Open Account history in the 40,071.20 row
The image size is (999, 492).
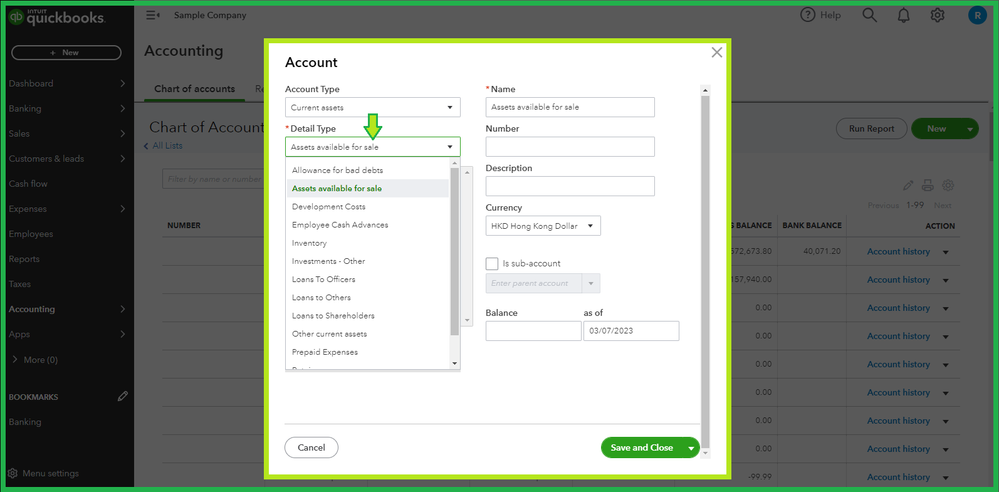[898, 252]
